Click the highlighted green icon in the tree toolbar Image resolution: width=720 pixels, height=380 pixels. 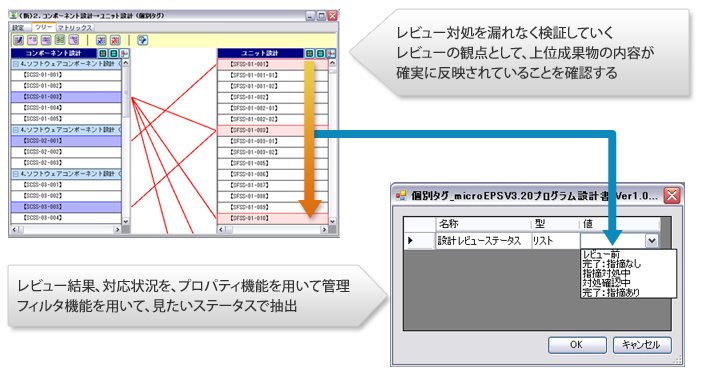click(60, 39)
